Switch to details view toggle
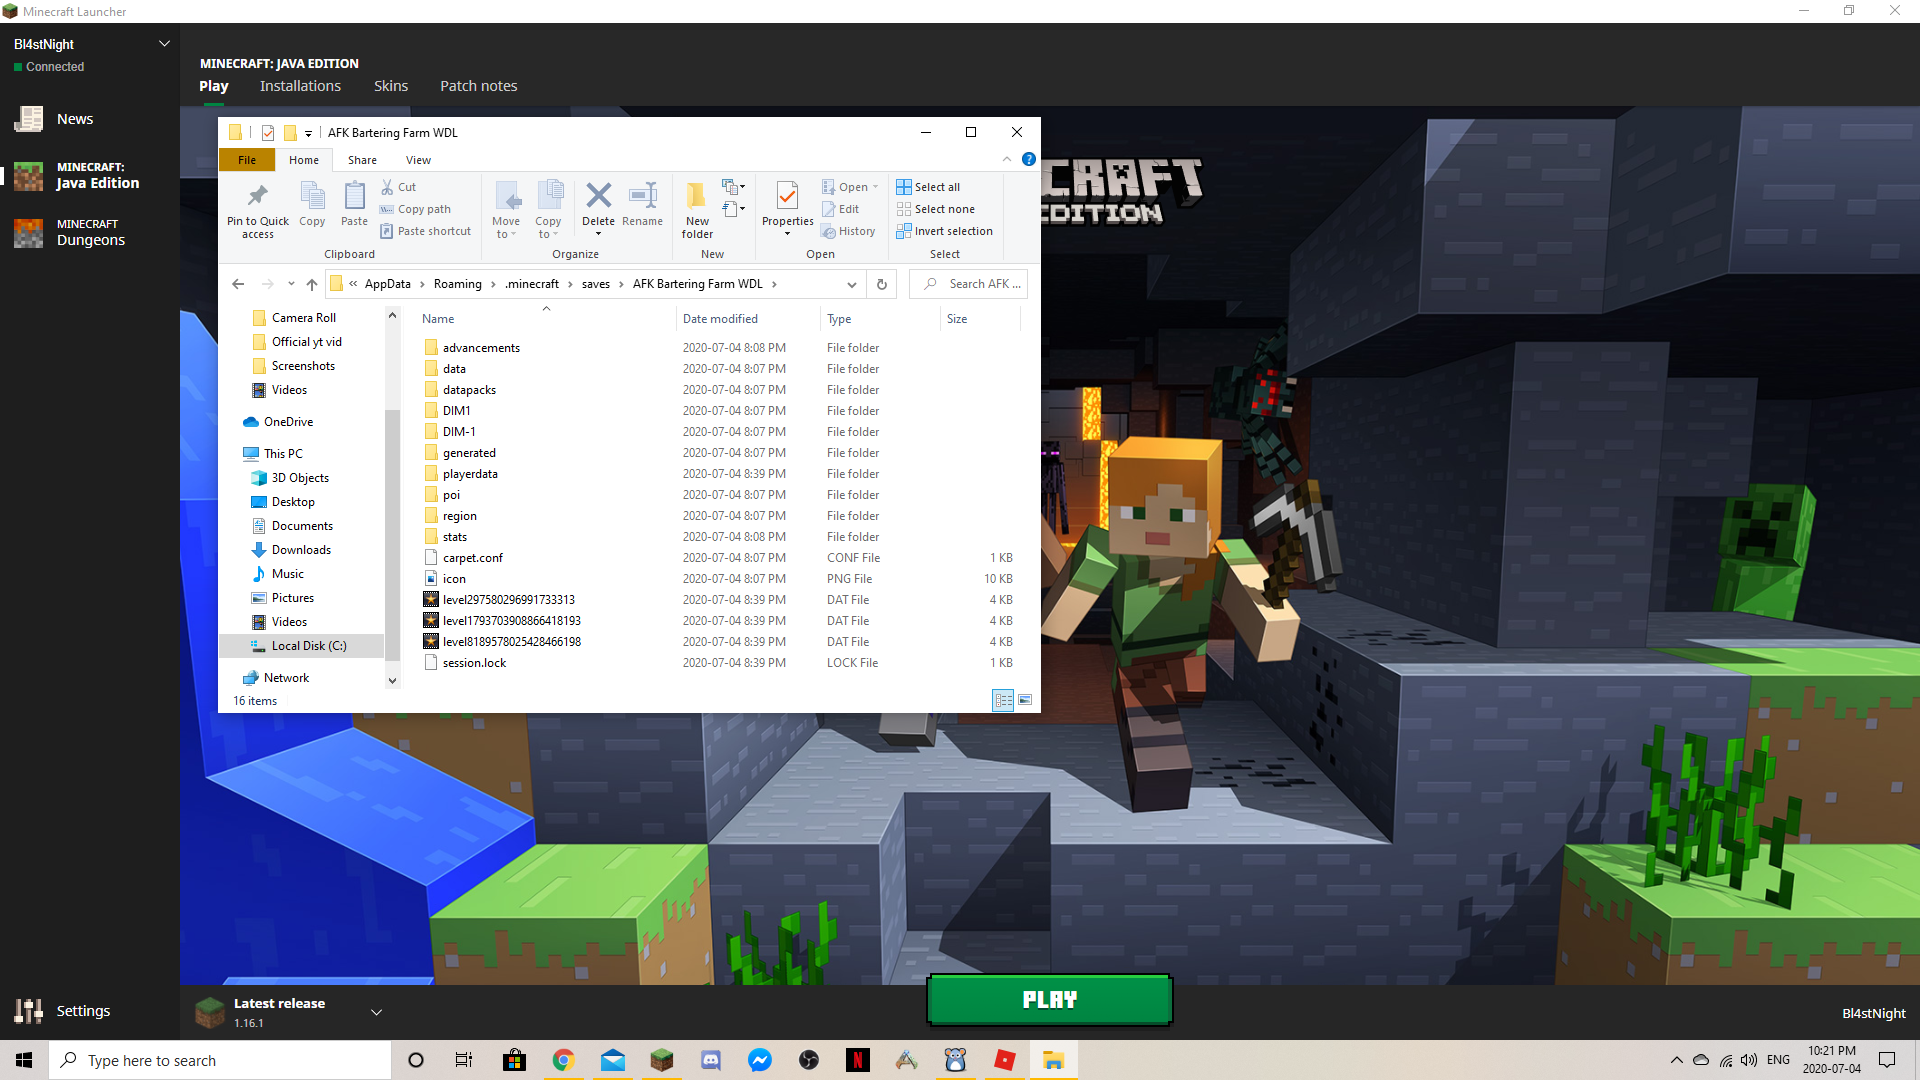Screen dimensions: 1920x1080 (1003, 700)
